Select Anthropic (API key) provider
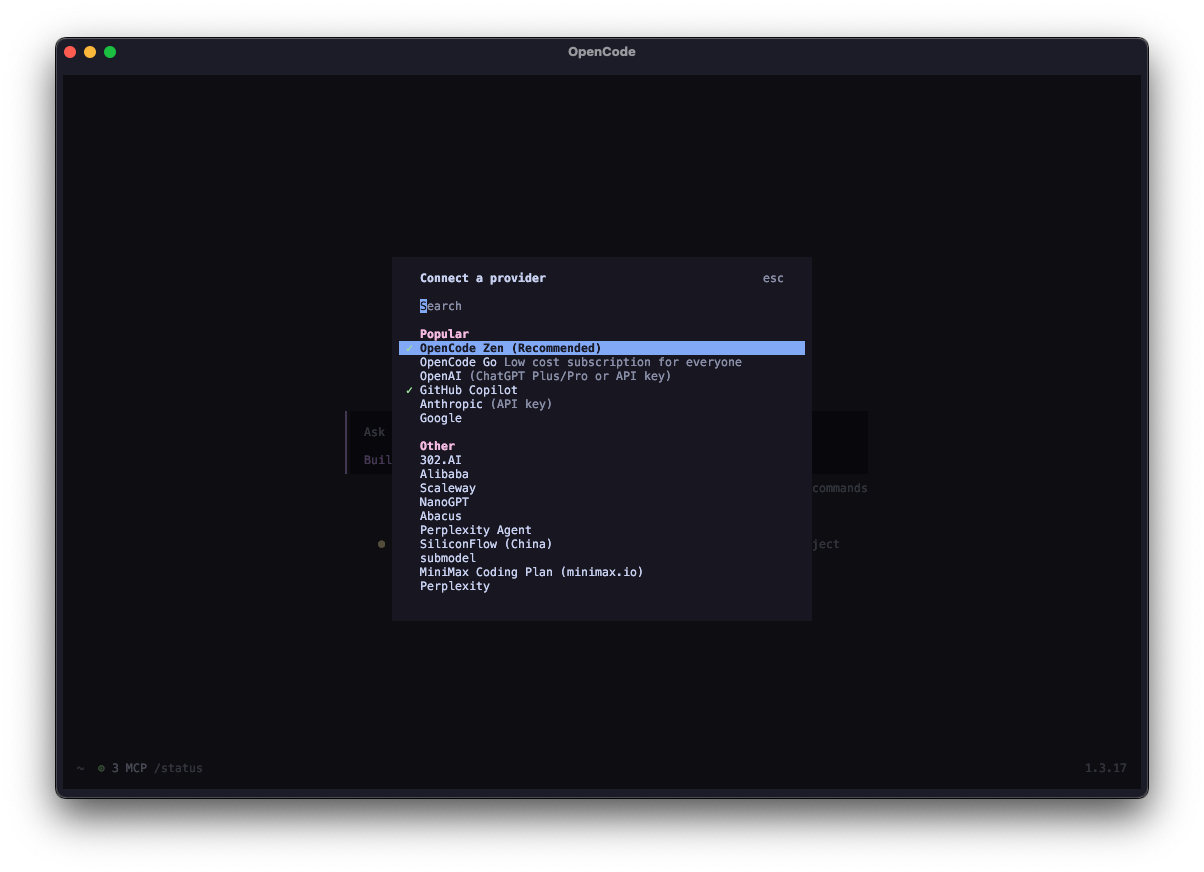The width and height of the screenshot is (1204, 872). click(x=602, y=404)
